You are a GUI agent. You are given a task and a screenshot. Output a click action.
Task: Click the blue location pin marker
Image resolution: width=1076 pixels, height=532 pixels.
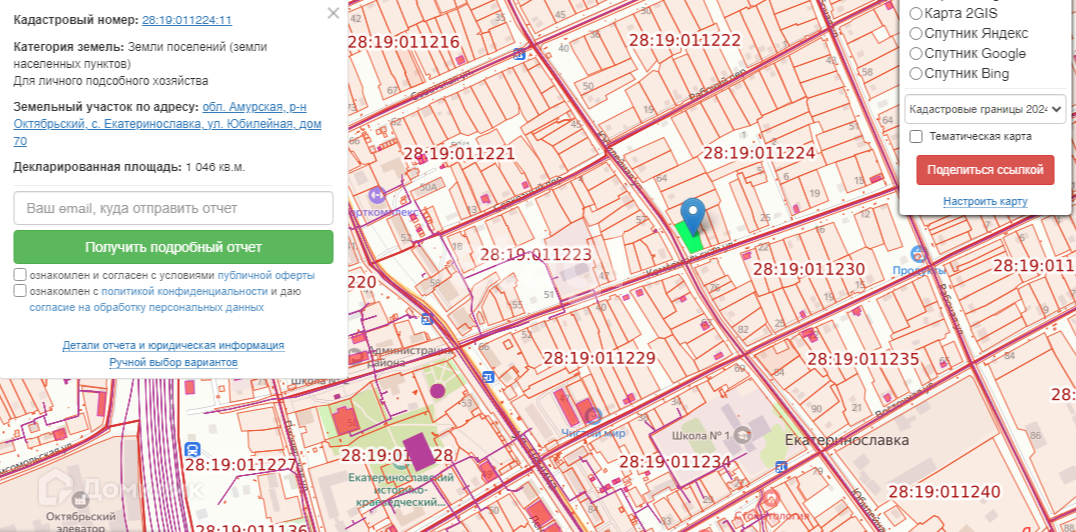coord(693,214)
